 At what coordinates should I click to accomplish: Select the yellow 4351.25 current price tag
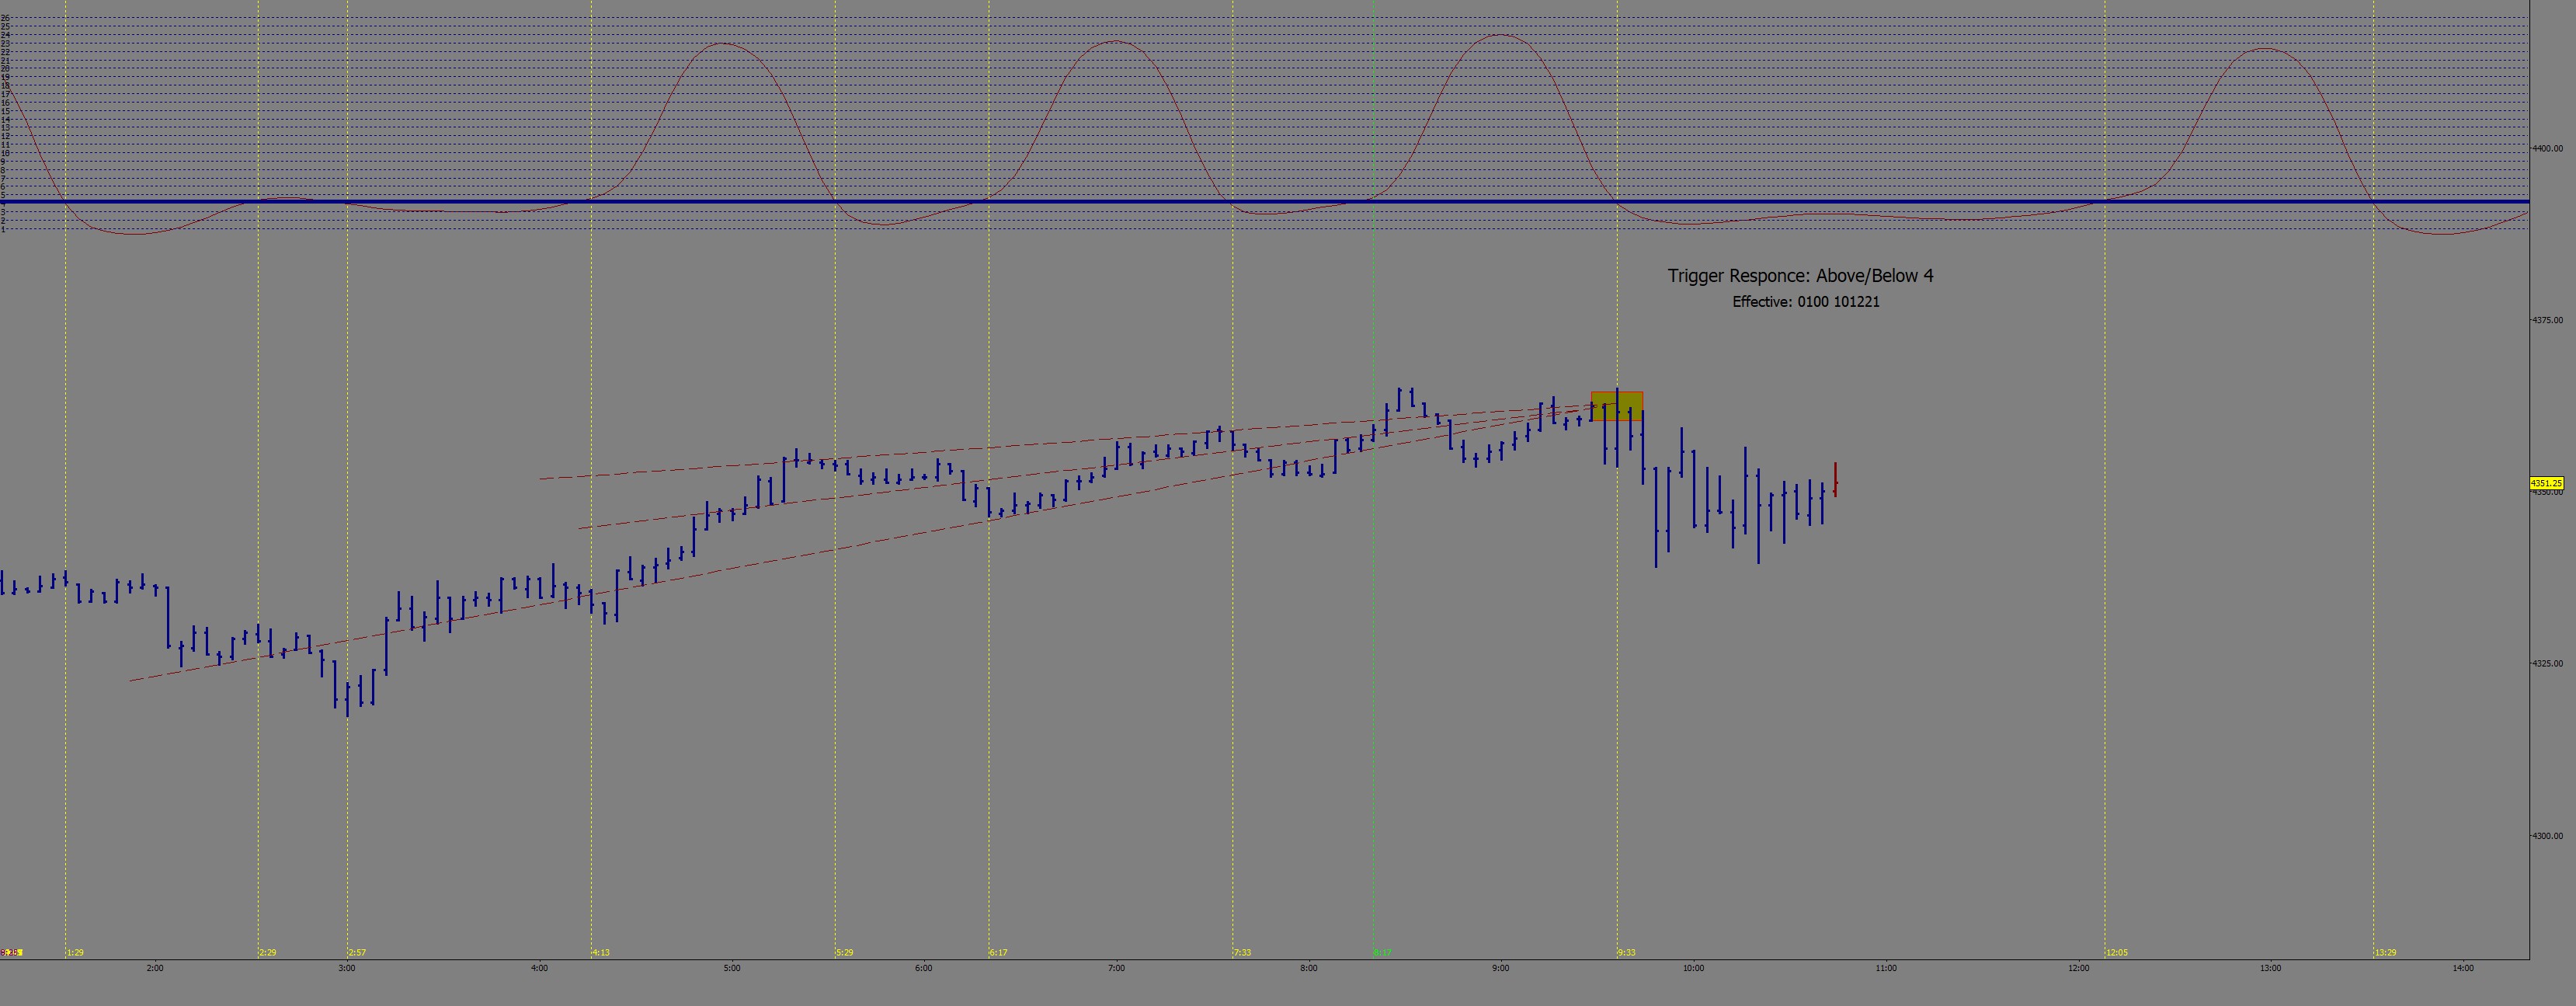click(x=2546, y=483)
